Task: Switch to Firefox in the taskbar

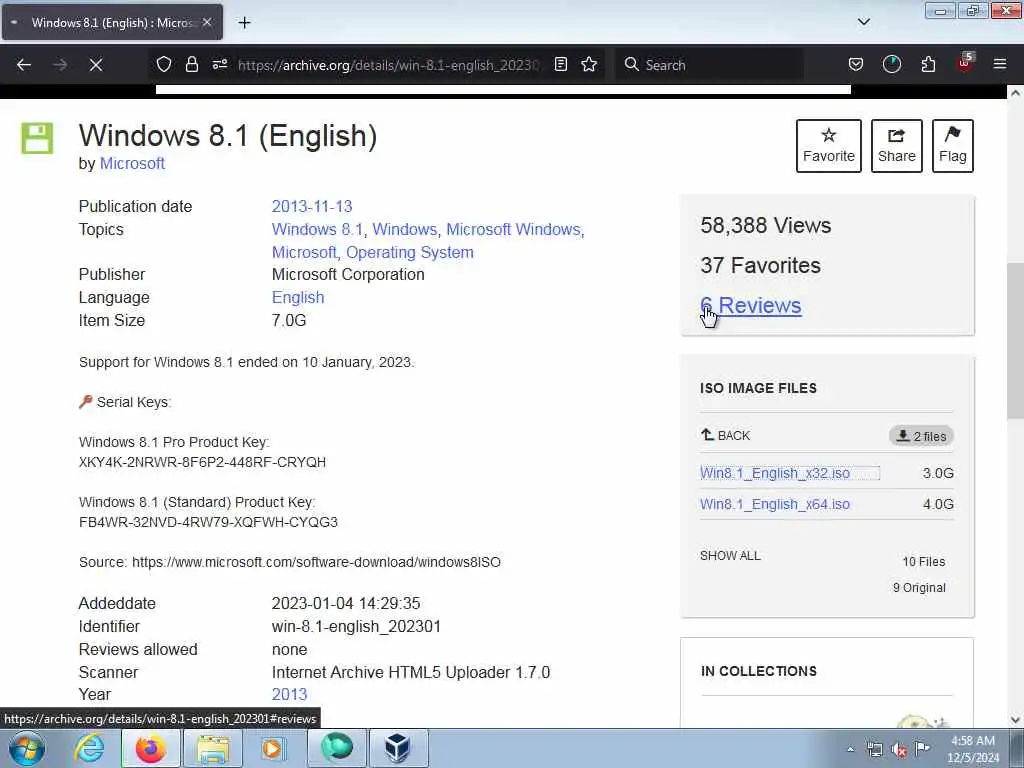Action: click(150, 748)
